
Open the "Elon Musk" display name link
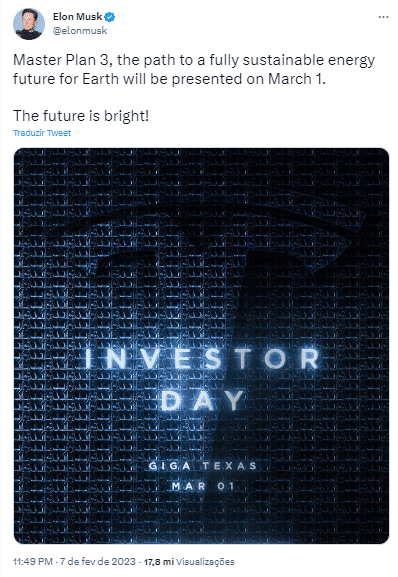pos(78,17)
